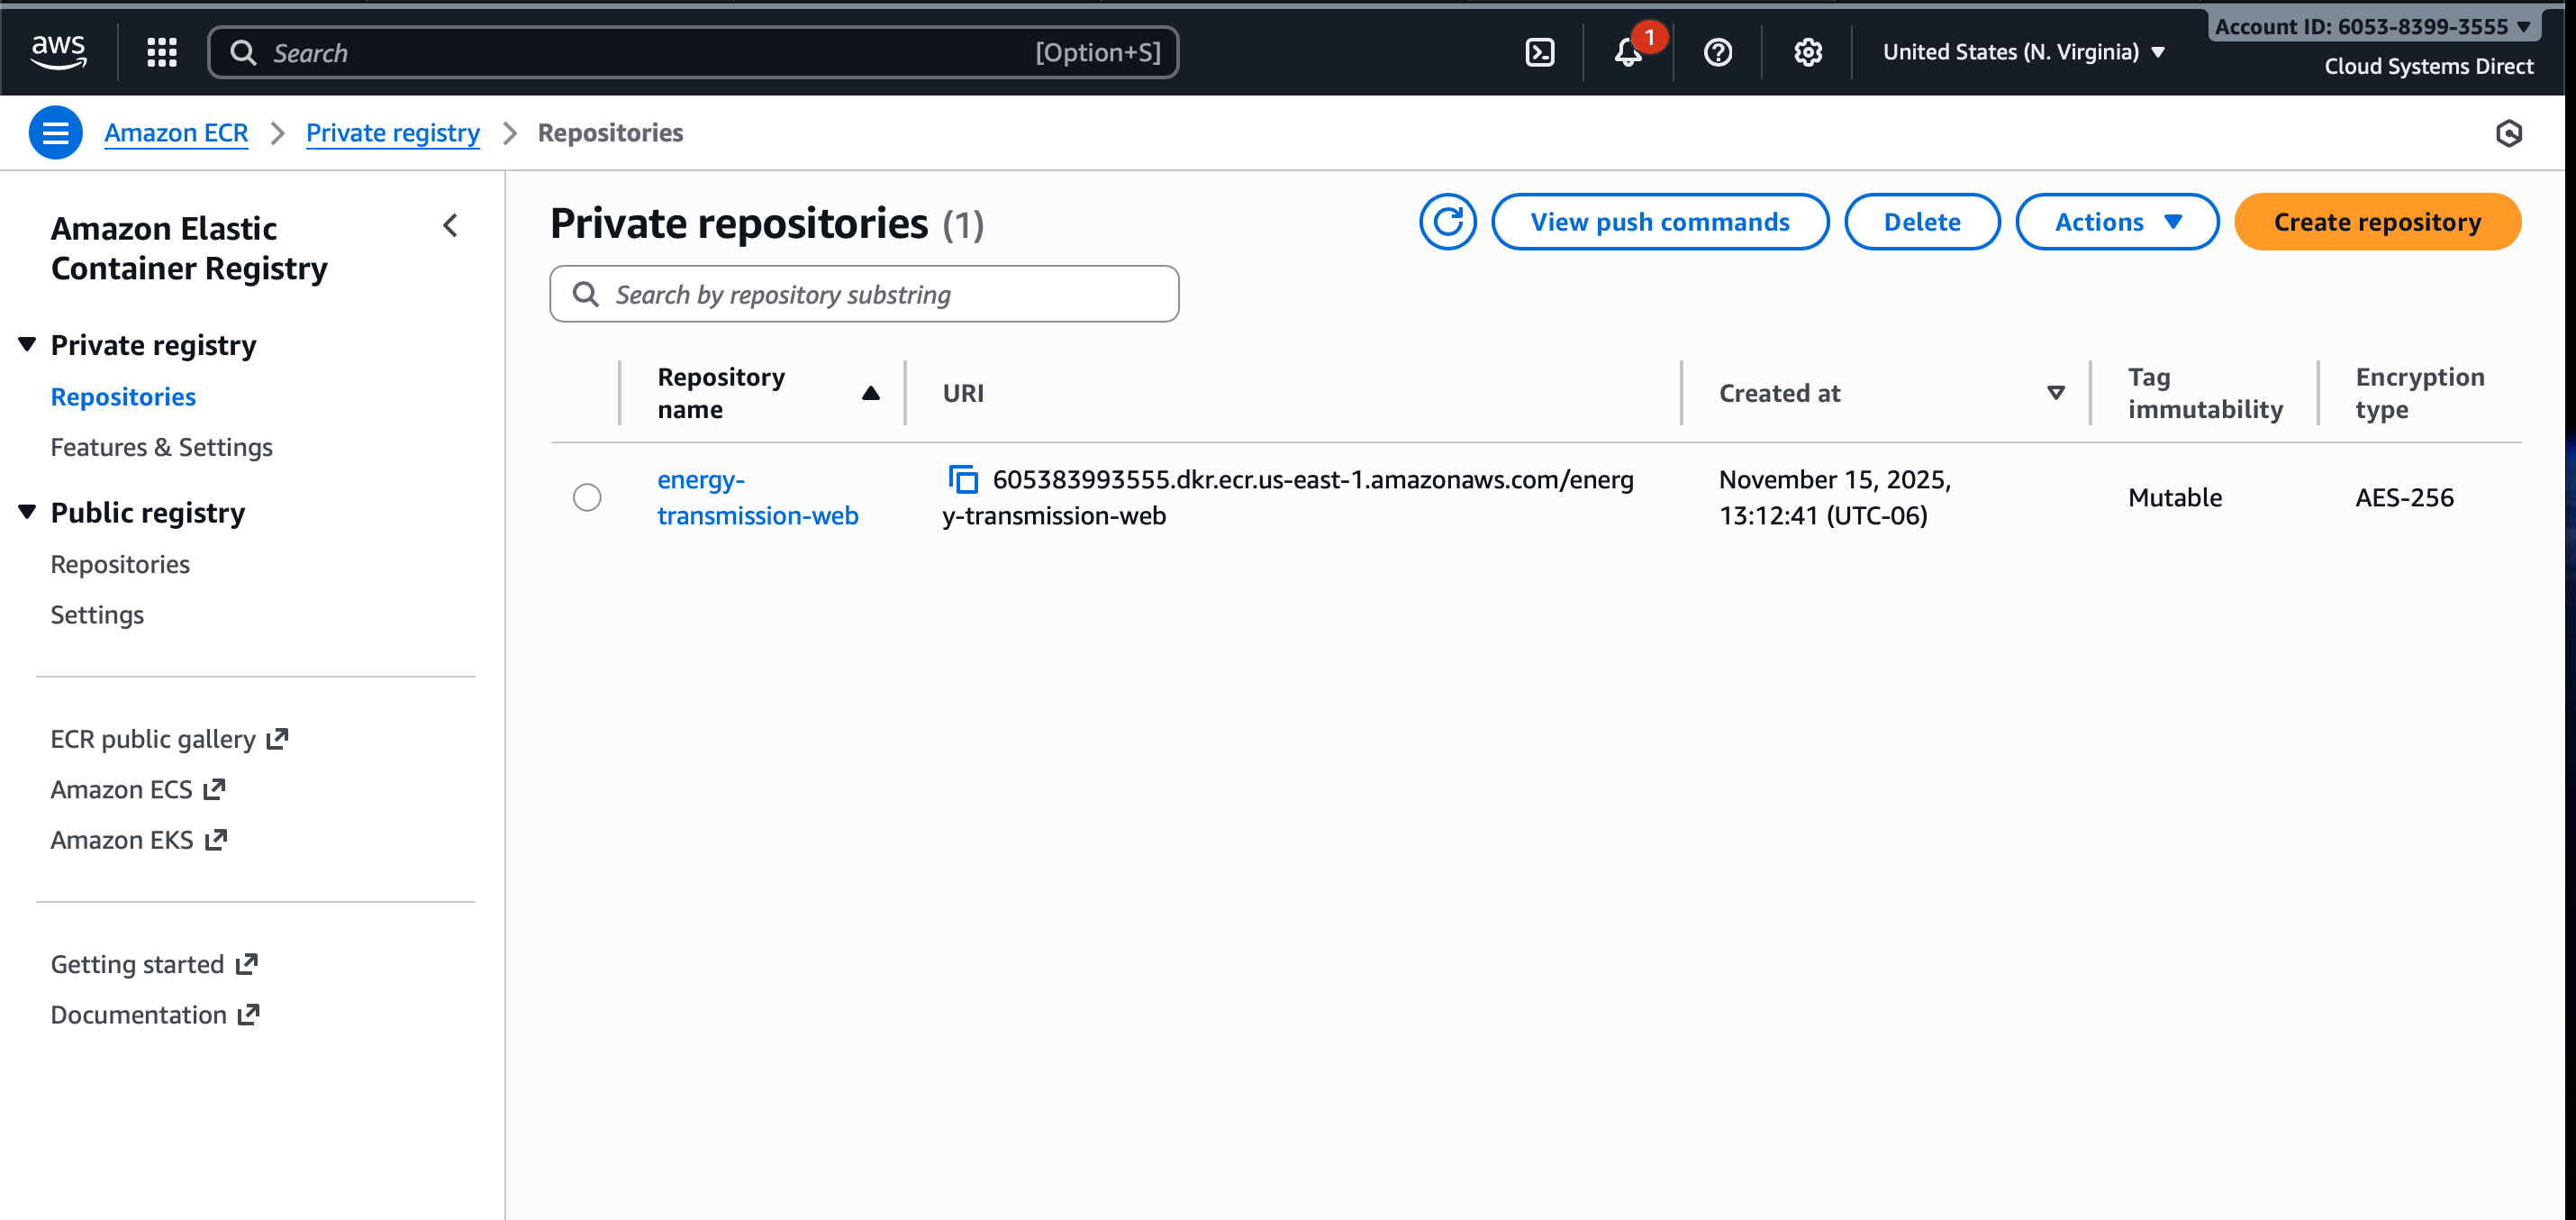Collapse the Private registry section
This screenshot has height=1220, width=2576.
tap(26, 343)
